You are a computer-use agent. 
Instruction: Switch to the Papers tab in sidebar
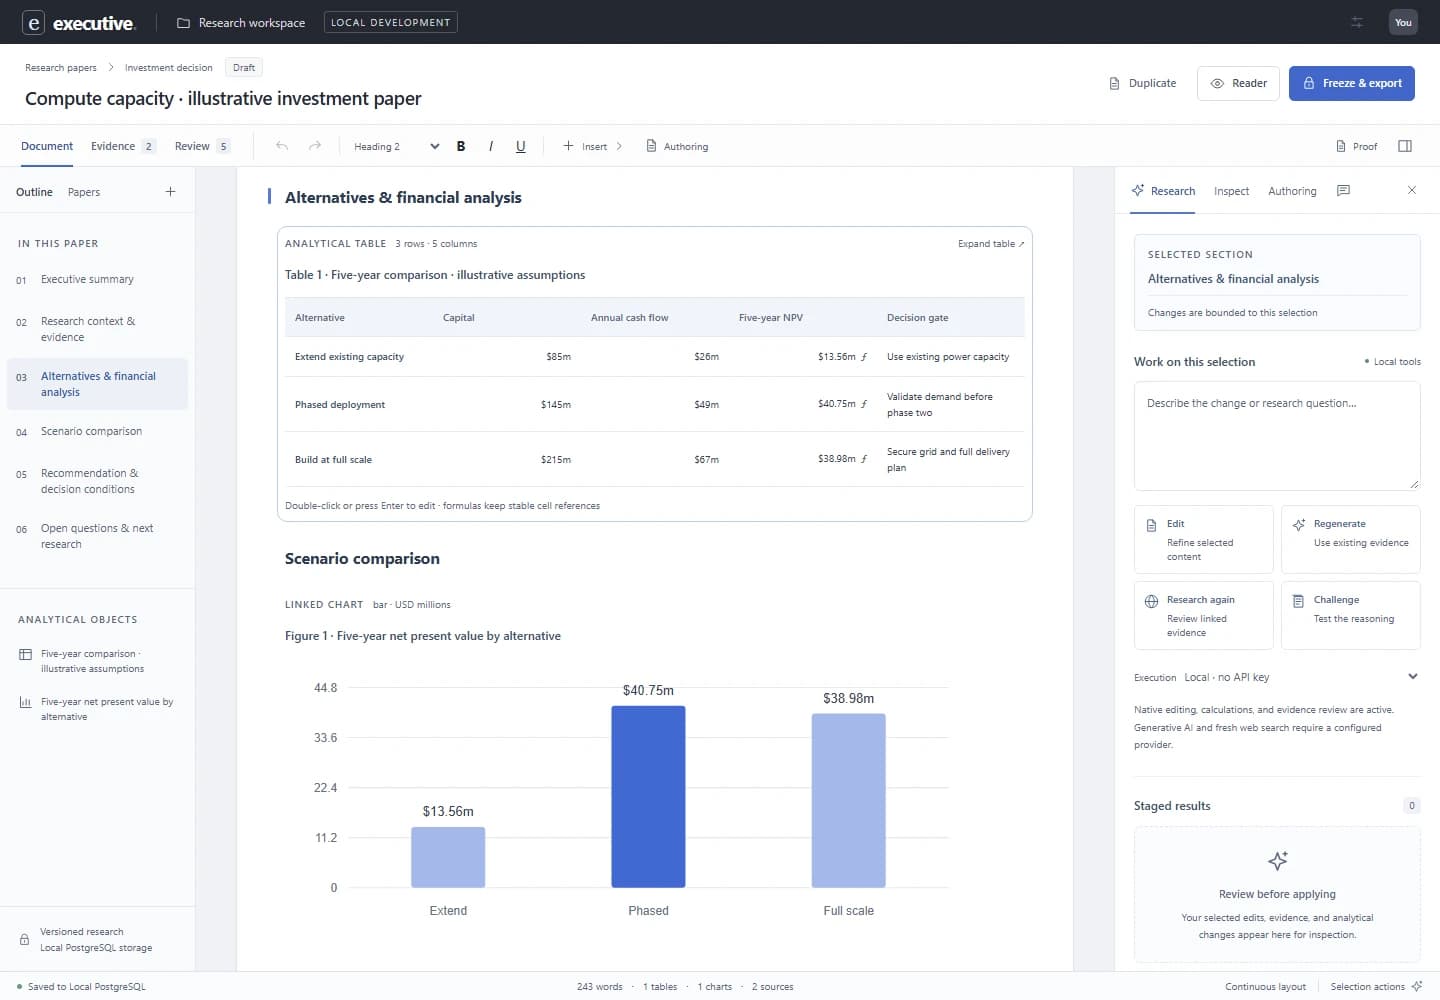[x=84, y=192]
